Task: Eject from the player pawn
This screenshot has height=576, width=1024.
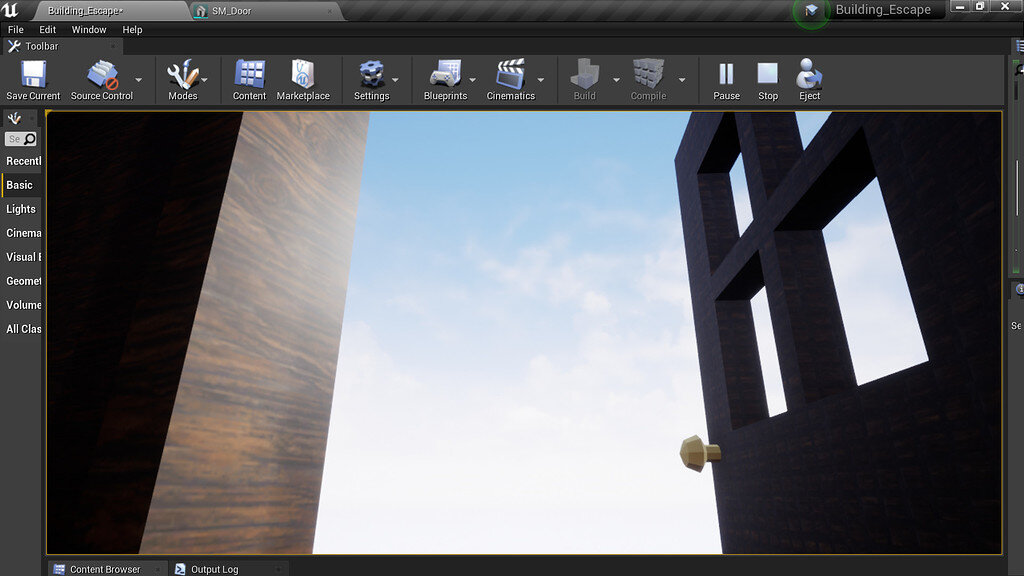Action: [809, 75]
